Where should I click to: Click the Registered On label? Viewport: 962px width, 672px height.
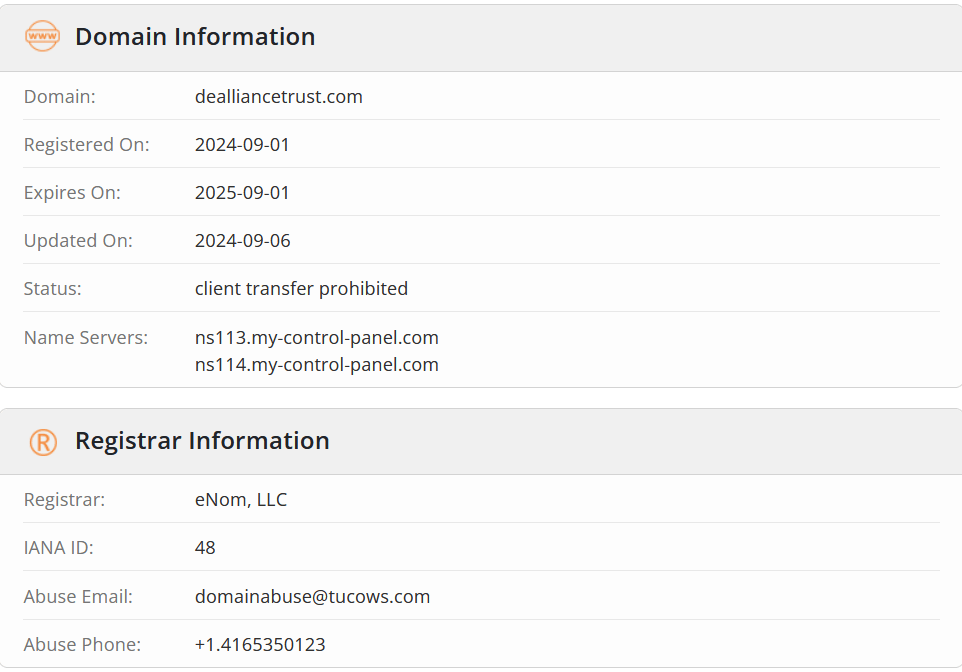pos(87,145)
